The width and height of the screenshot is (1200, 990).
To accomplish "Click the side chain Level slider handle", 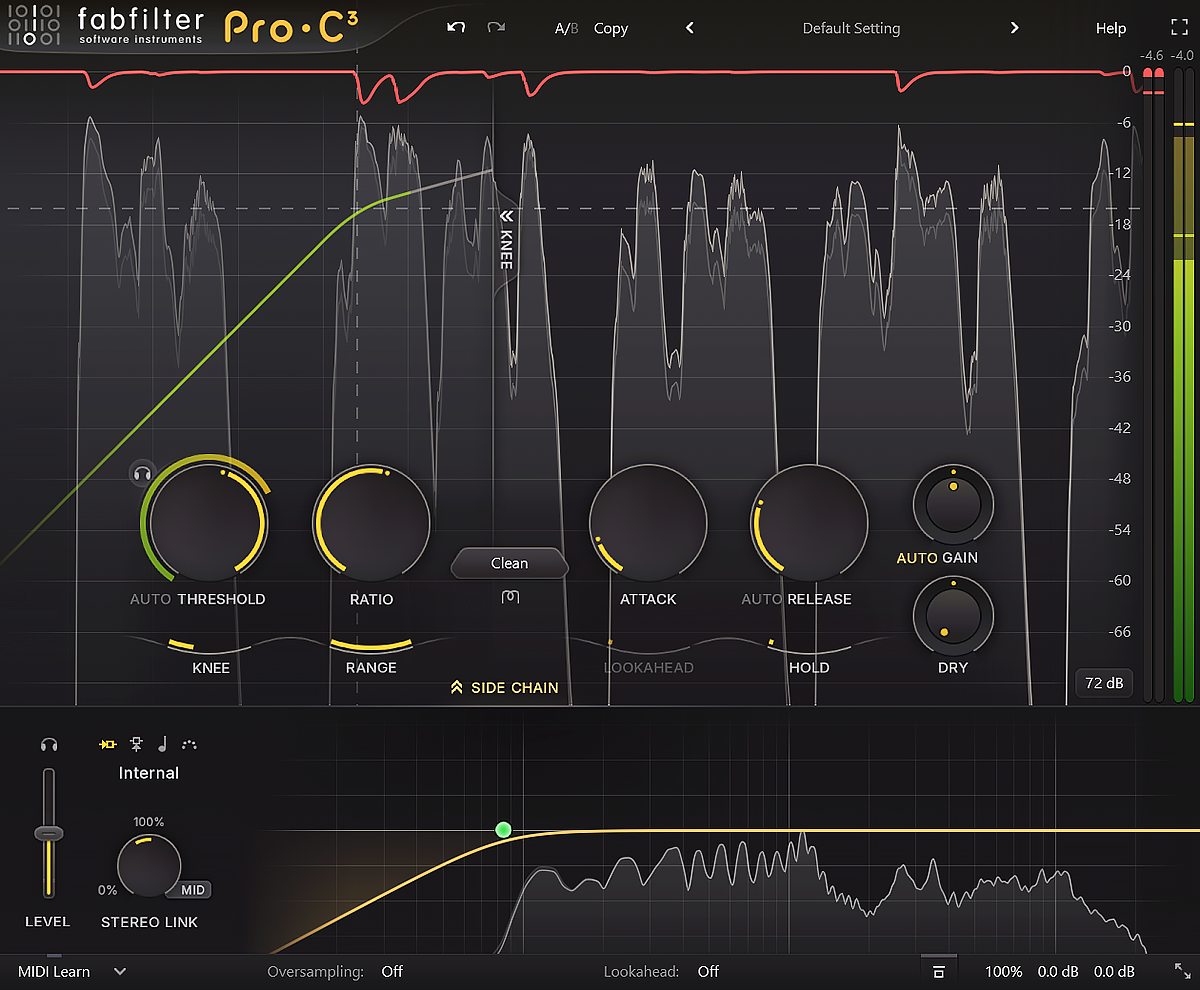I will pyautogui.click(x=48, y=833).
